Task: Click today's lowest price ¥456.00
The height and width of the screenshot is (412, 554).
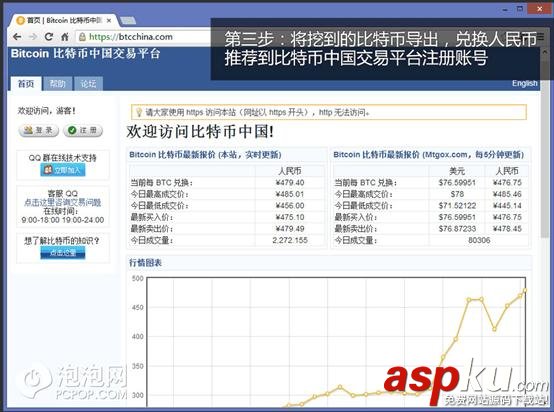Action: click(290, 206)
